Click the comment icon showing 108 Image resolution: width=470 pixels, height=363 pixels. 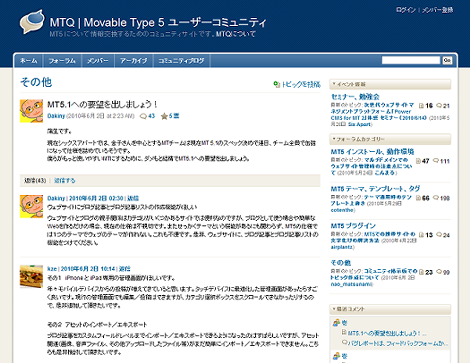[x=436, y=198]
